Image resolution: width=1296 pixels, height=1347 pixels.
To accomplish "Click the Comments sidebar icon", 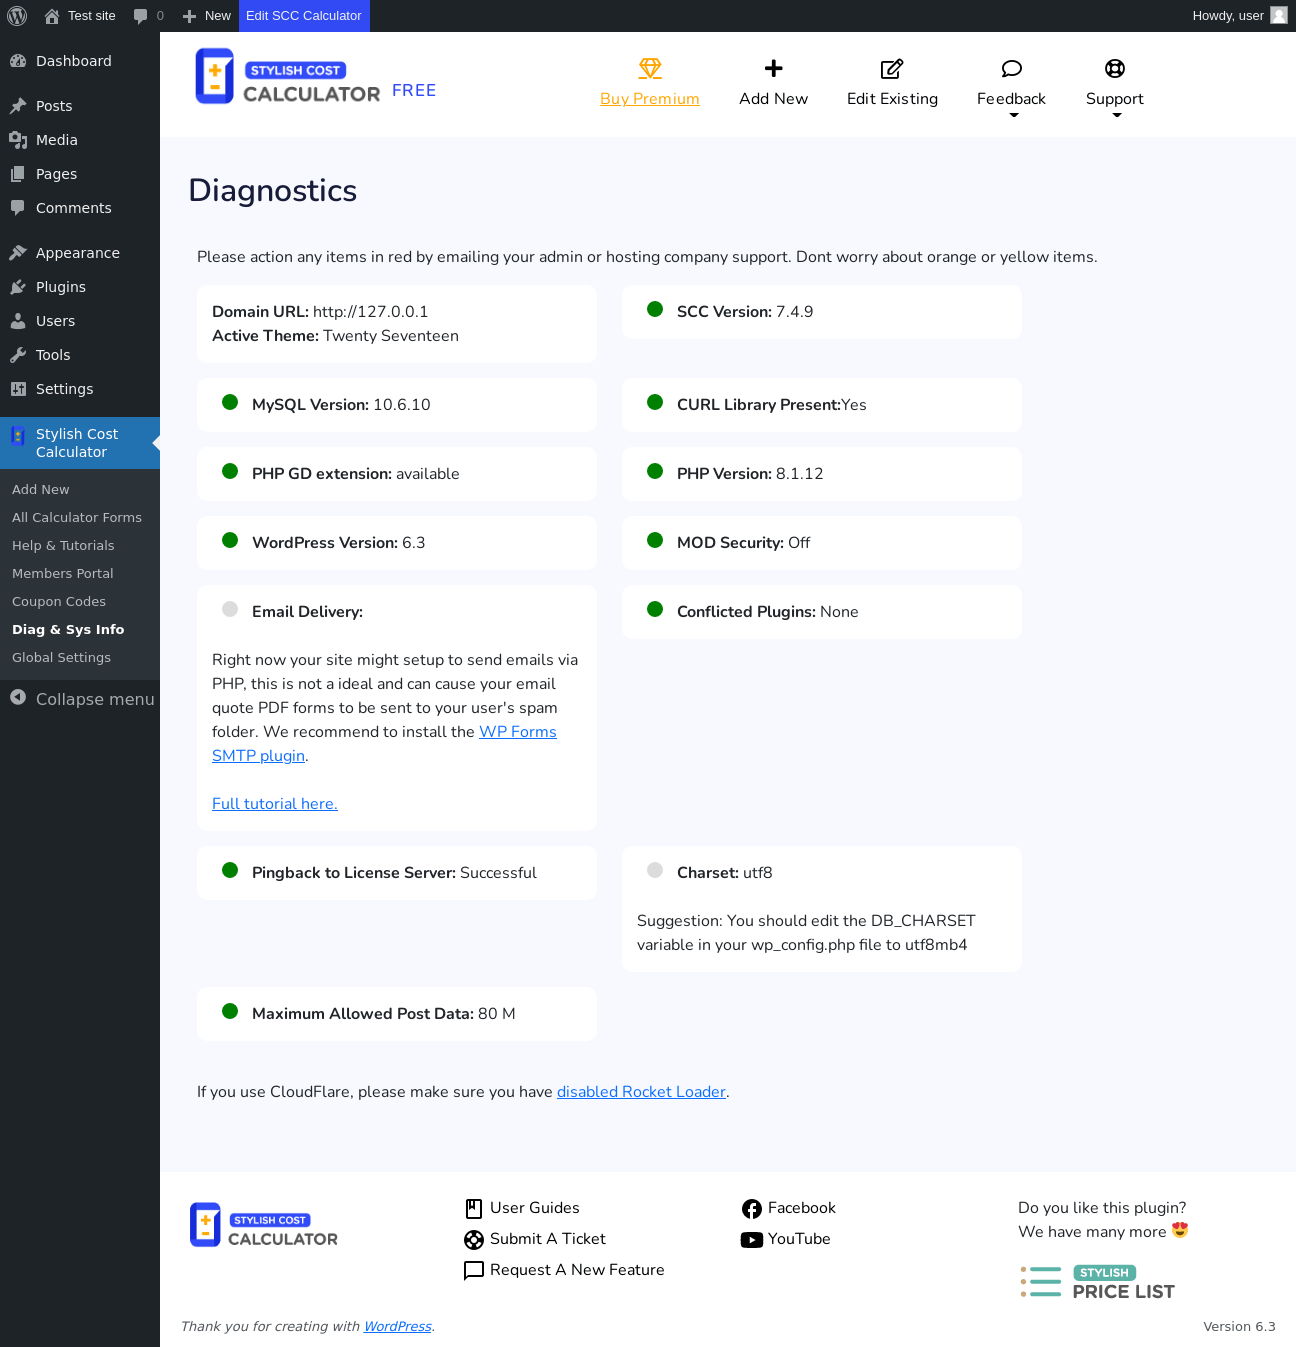I will 18,208.
